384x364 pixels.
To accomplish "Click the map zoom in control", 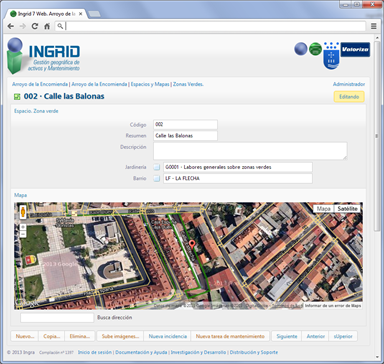I will pyautogui.click(x=23, y=227).
